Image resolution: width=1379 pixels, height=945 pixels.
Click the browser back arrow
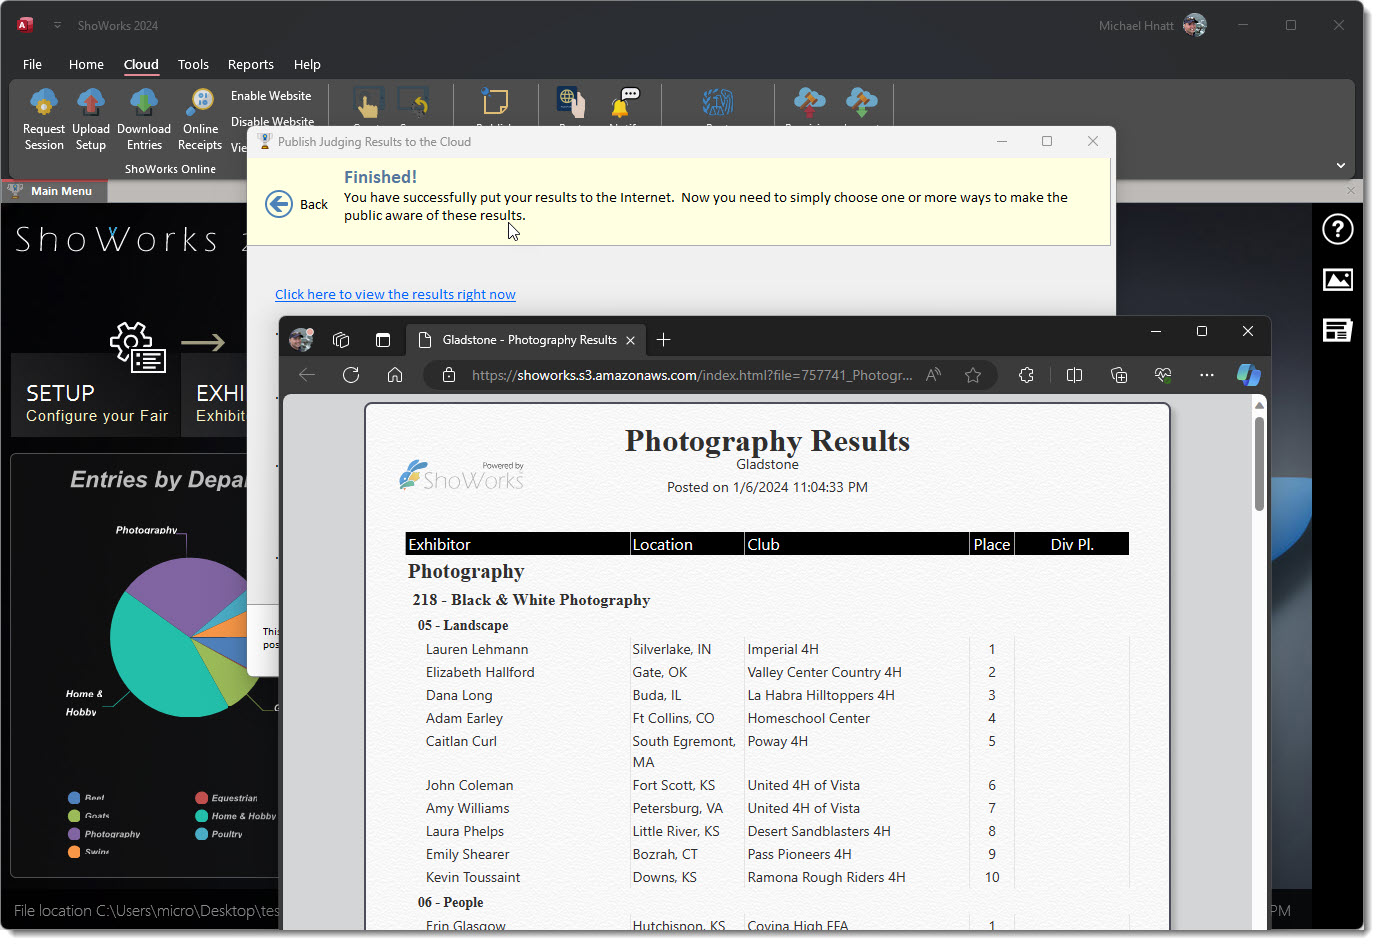coord(307,375)
